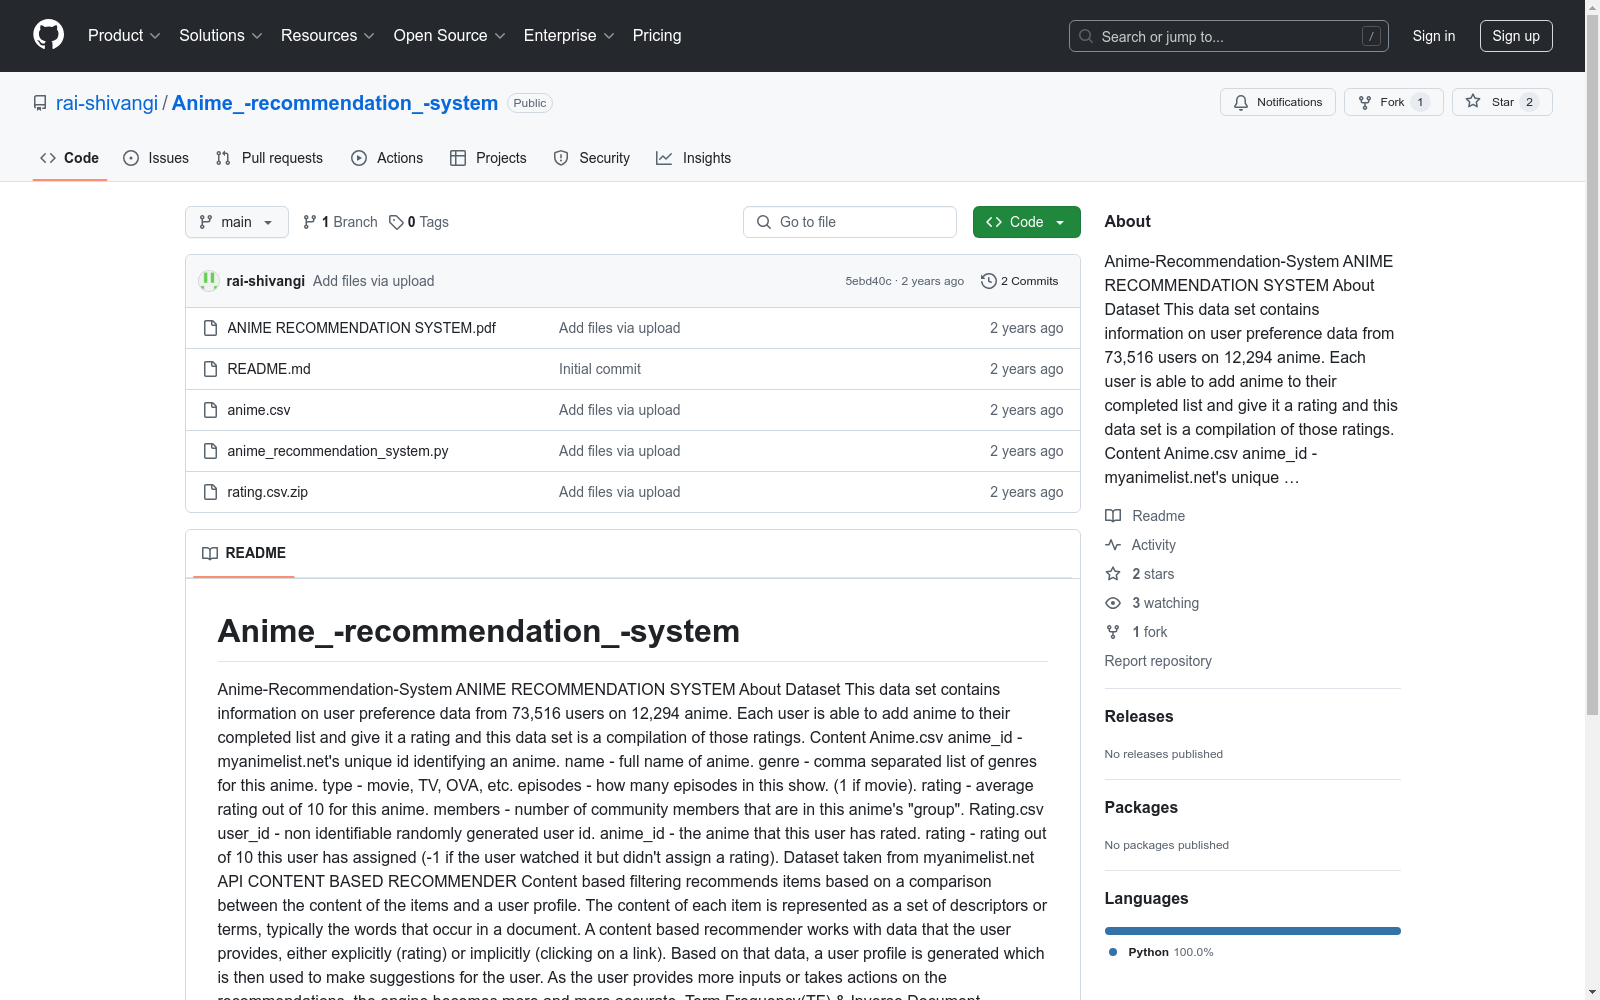Click the Go to file search field
This screenshot has width=1600, height=1000.
coord(850,222)
